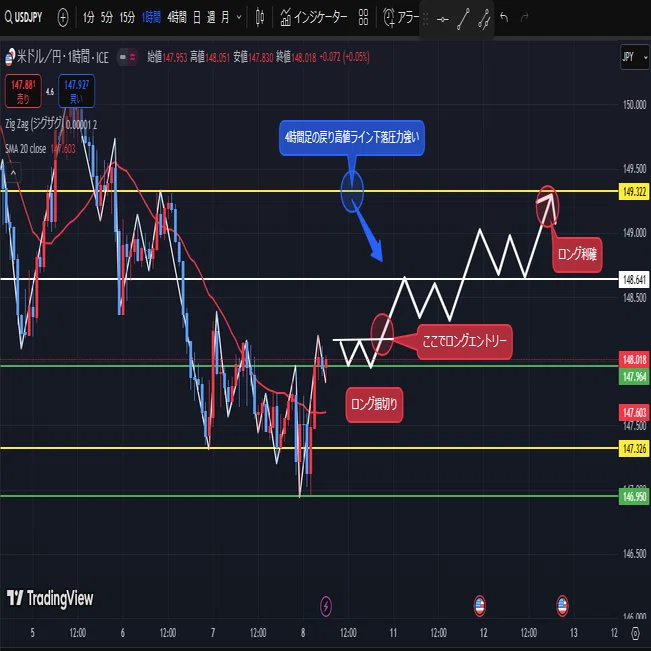Switch to the 15分 timeframe
This screenshot has width=651, height=651.
click(x=127, y=17)
